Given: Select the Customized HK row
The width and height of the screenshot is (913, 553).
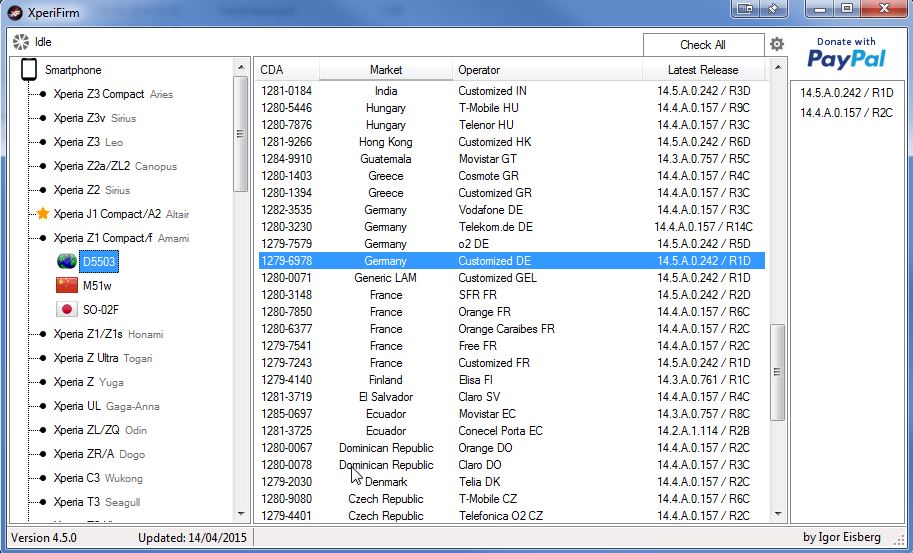Looking at the screenshot, I should click(511, 141).
